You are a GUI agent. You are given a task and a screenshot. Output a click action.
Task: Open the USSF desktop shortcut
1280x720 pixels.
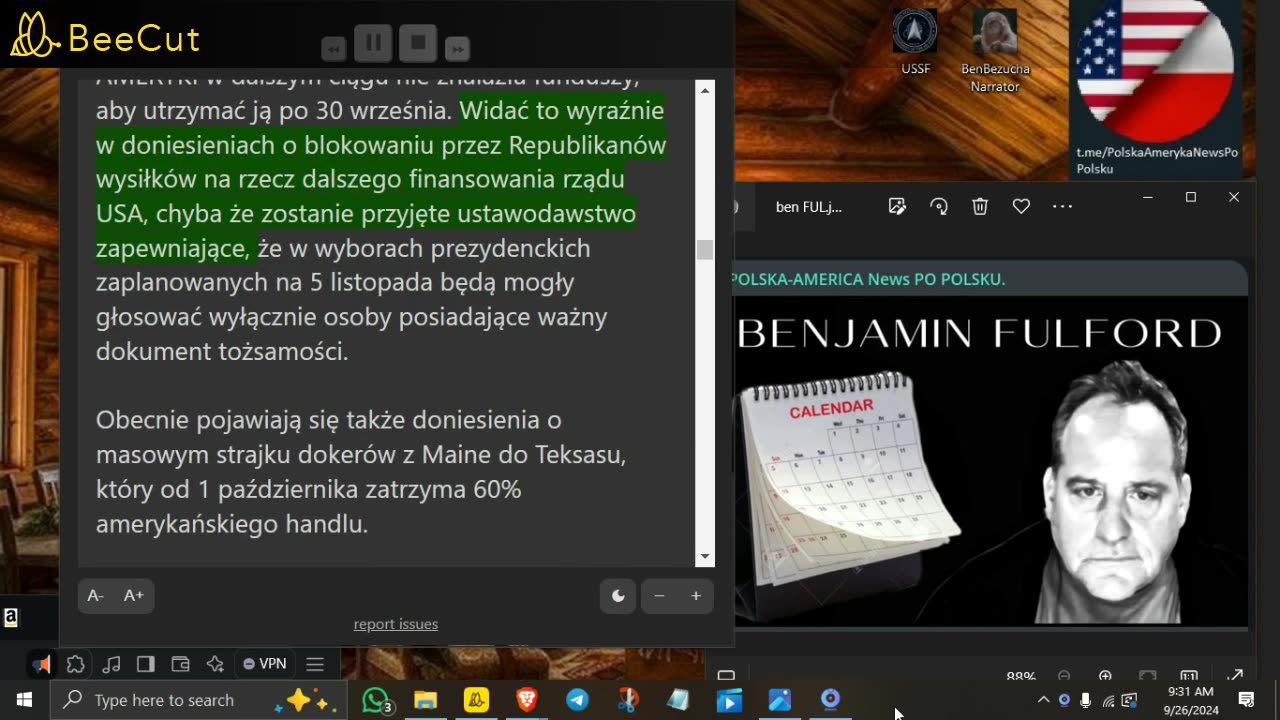pyautogui.click(x=915, y=41)
